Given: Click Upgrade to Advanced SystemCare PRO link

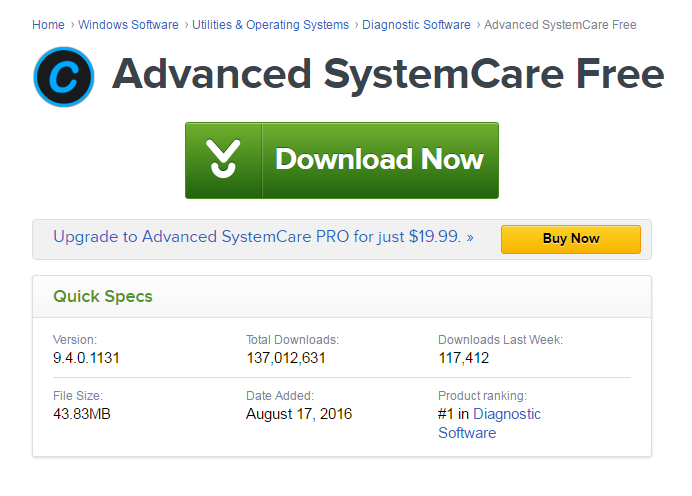Looking at the screenshot, I should pos(257,237).
